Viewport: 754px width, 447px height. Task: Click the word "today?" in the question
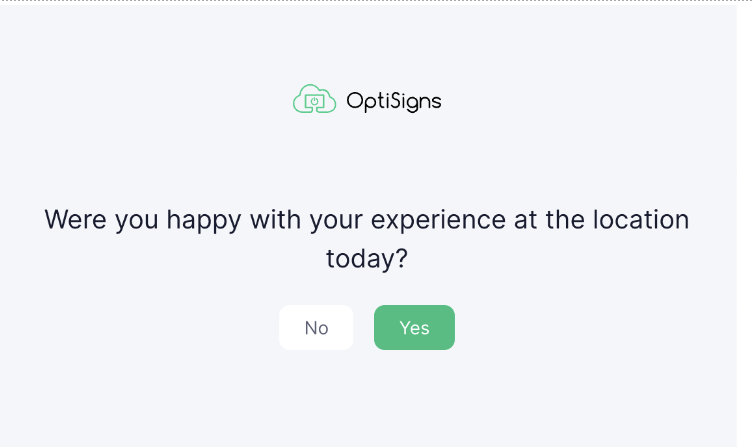(367, 259)
